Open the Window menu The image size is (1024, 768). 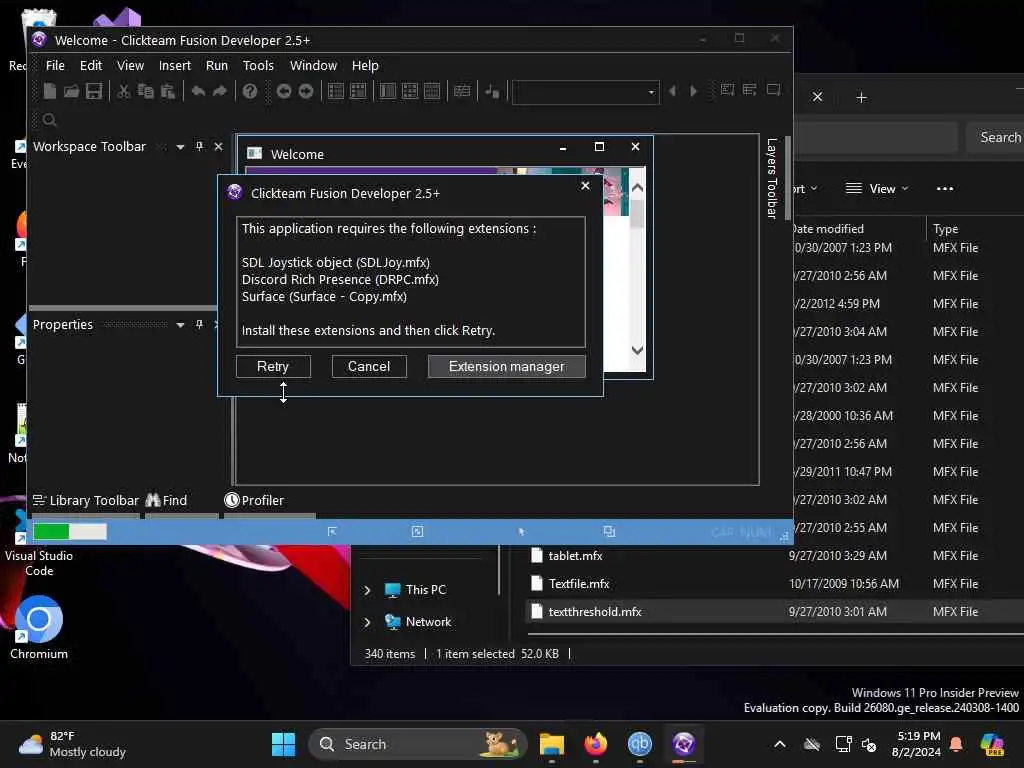point(313,65)
